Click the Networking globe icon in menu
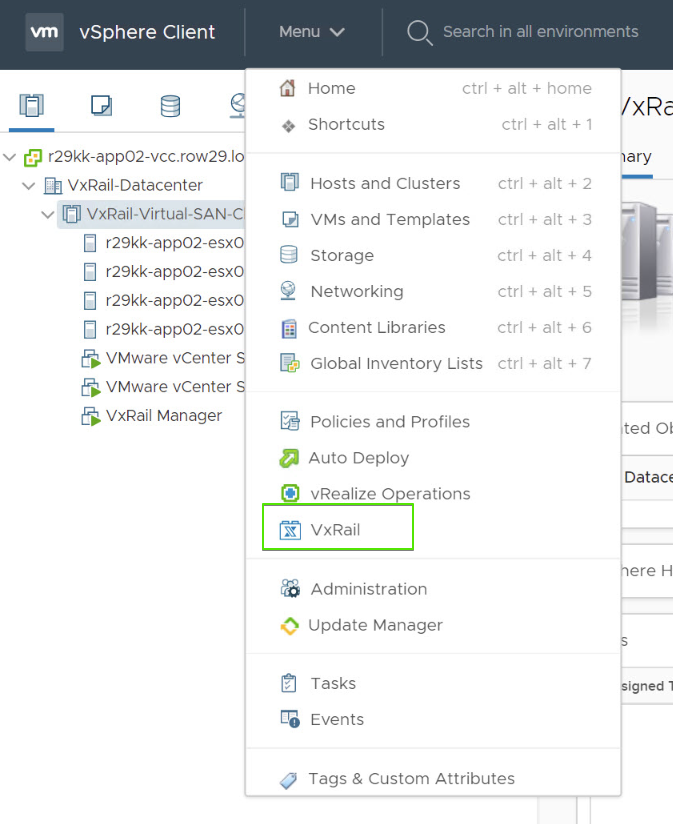The image size is (673, 824). (288, 291)
